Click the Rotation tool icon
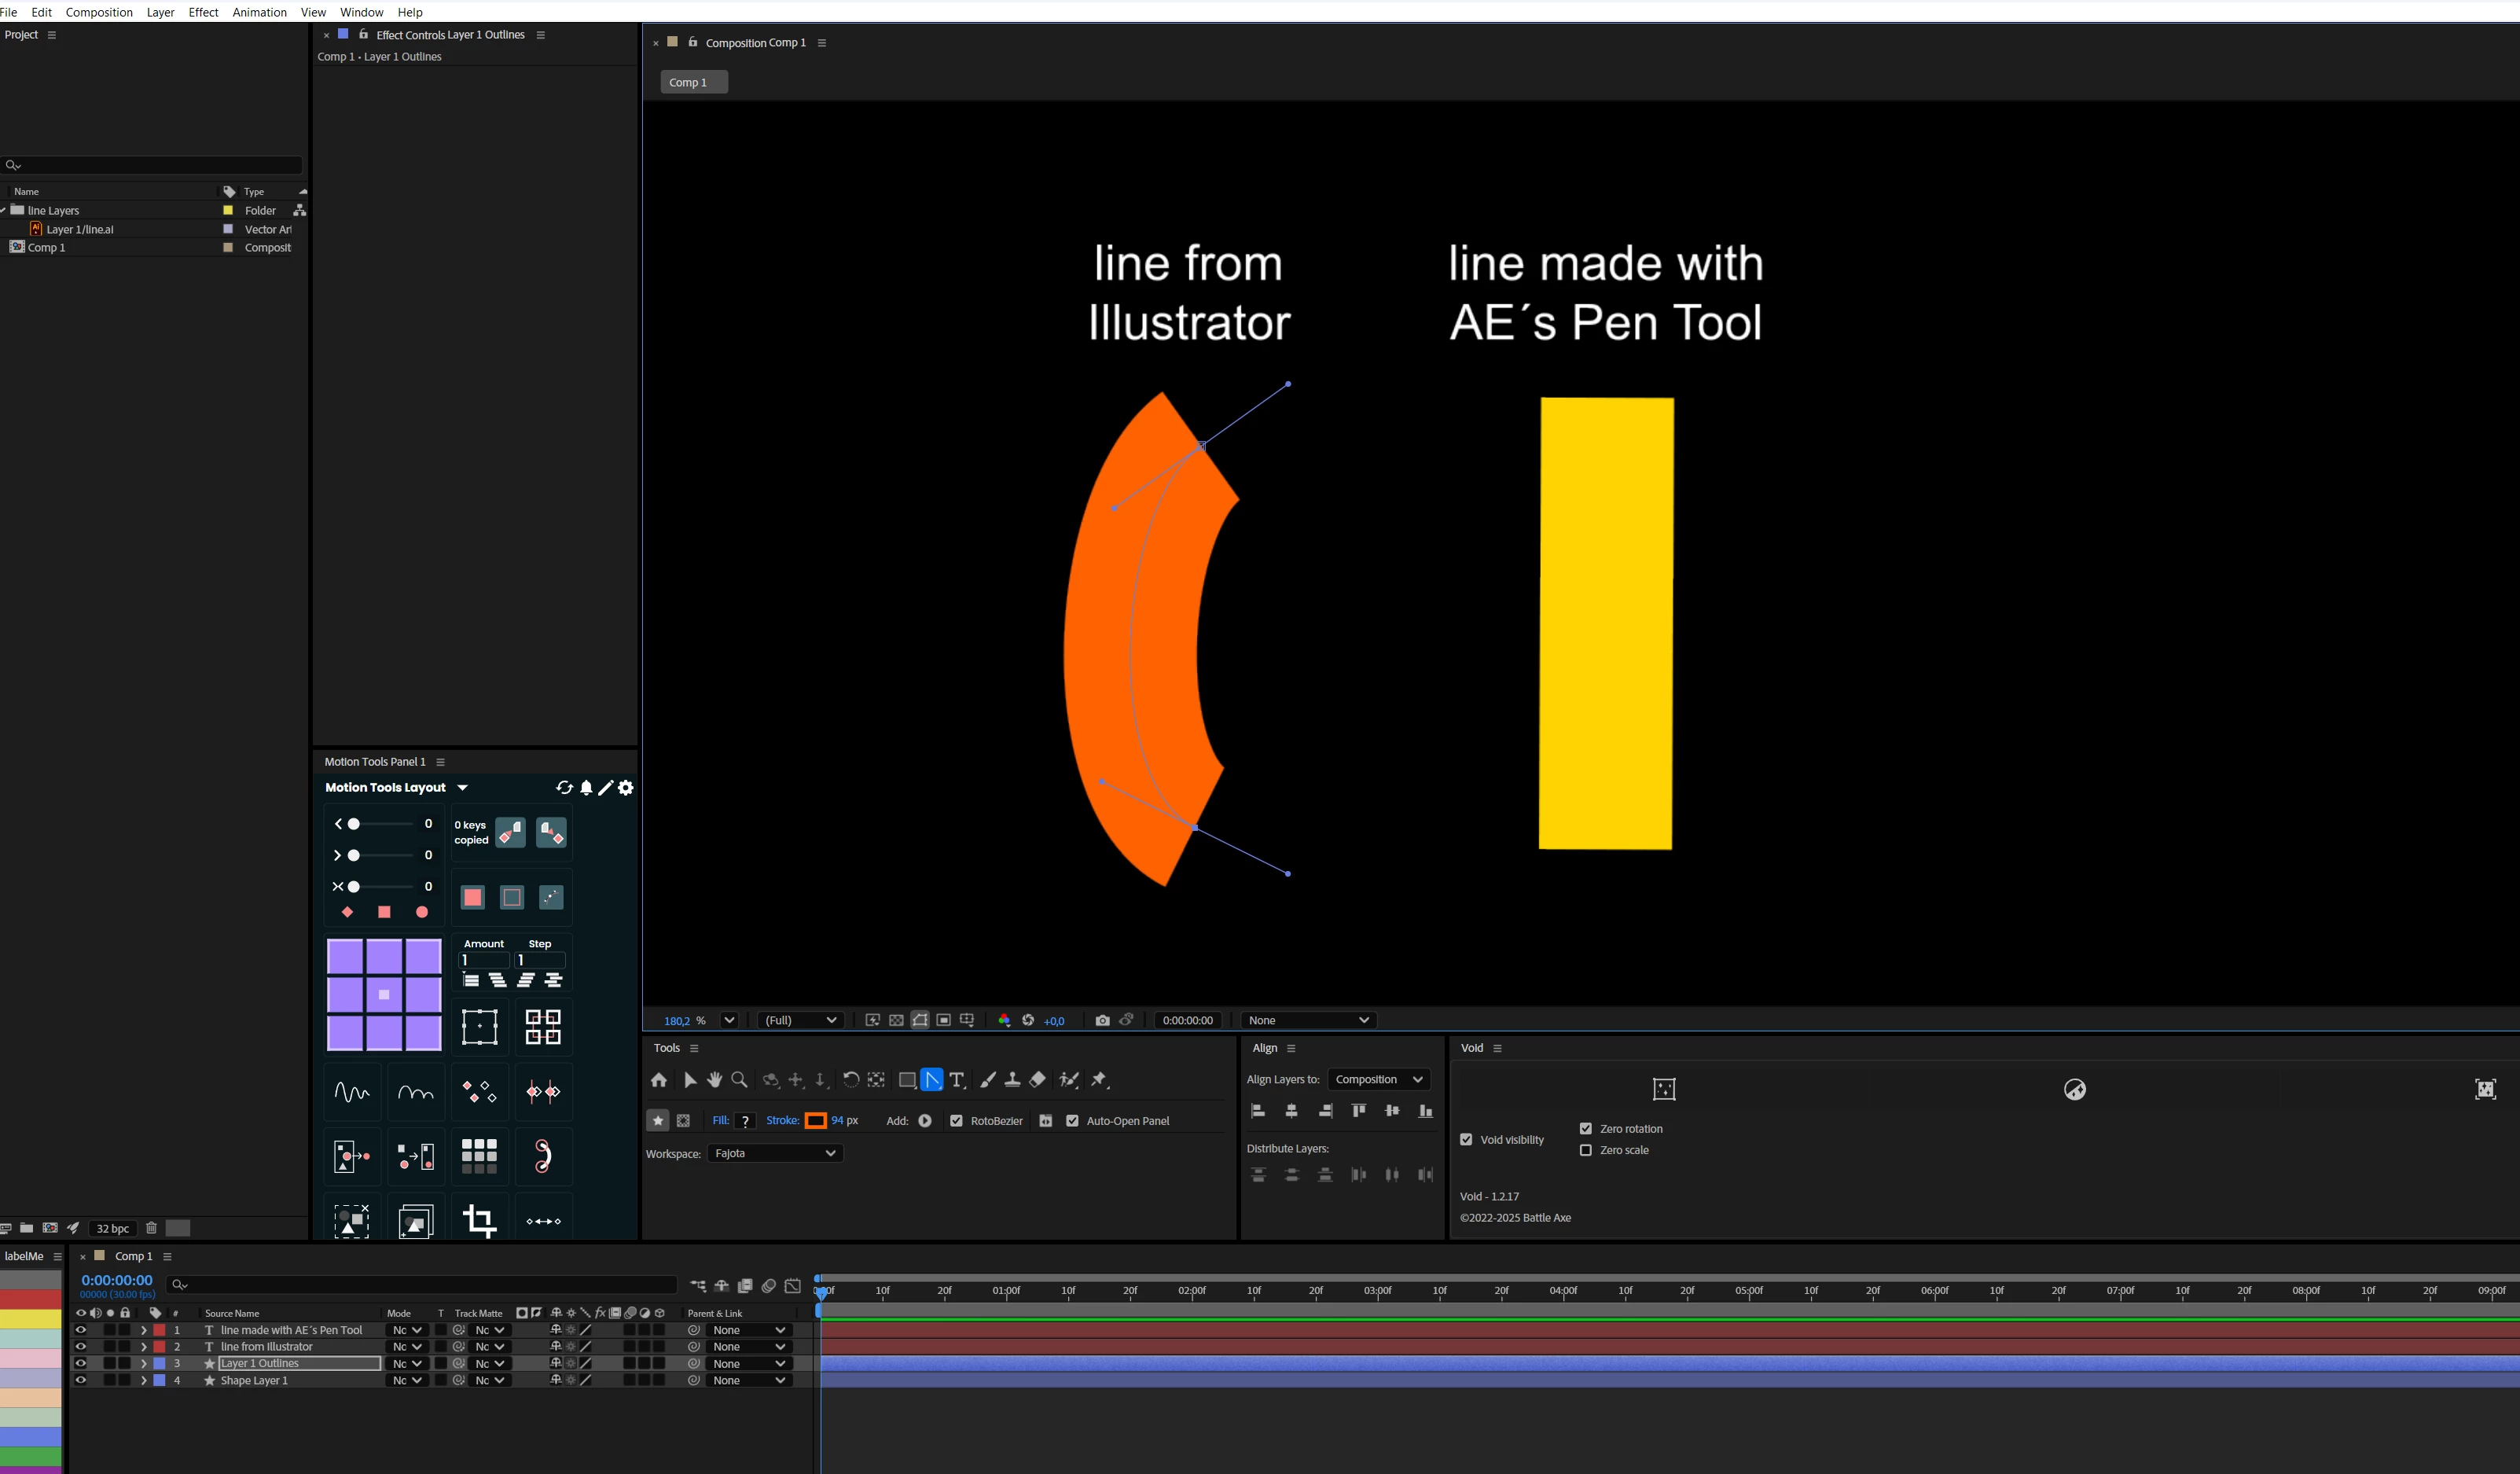 pos(851,1079)
